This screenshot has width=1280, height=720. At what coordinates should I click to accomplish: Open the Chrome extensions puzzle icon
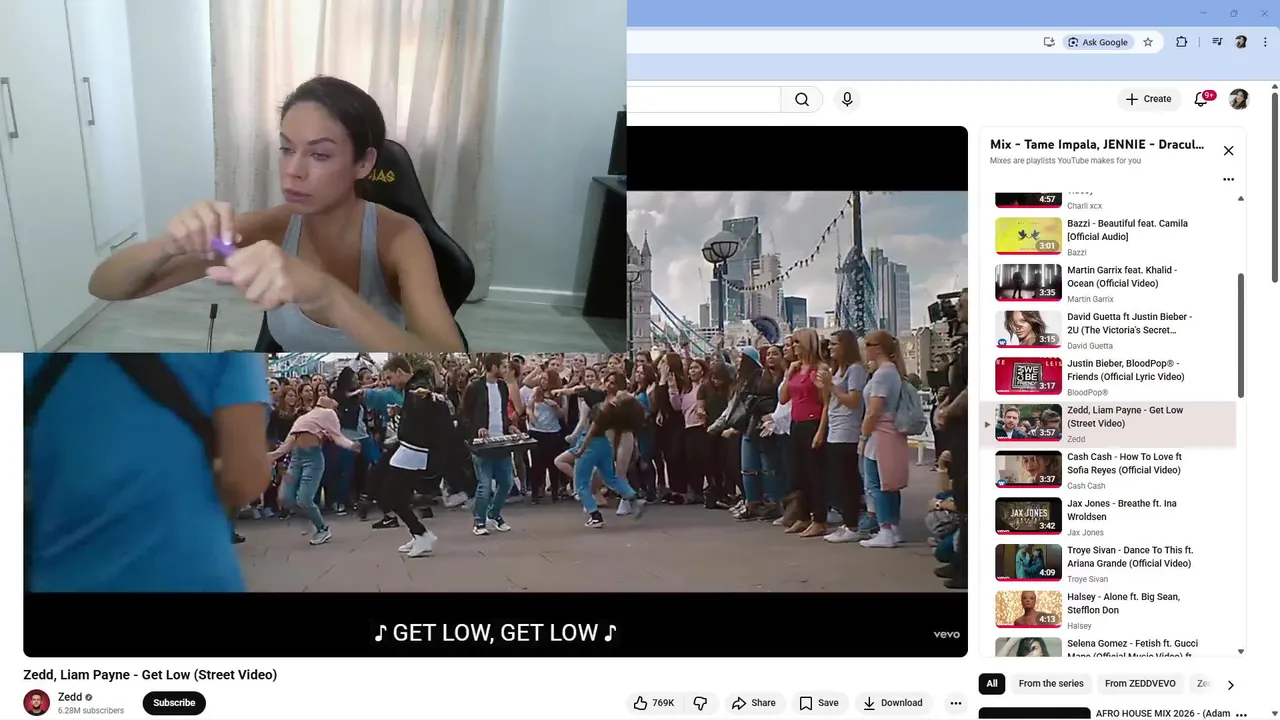(x=1181, y=42)
